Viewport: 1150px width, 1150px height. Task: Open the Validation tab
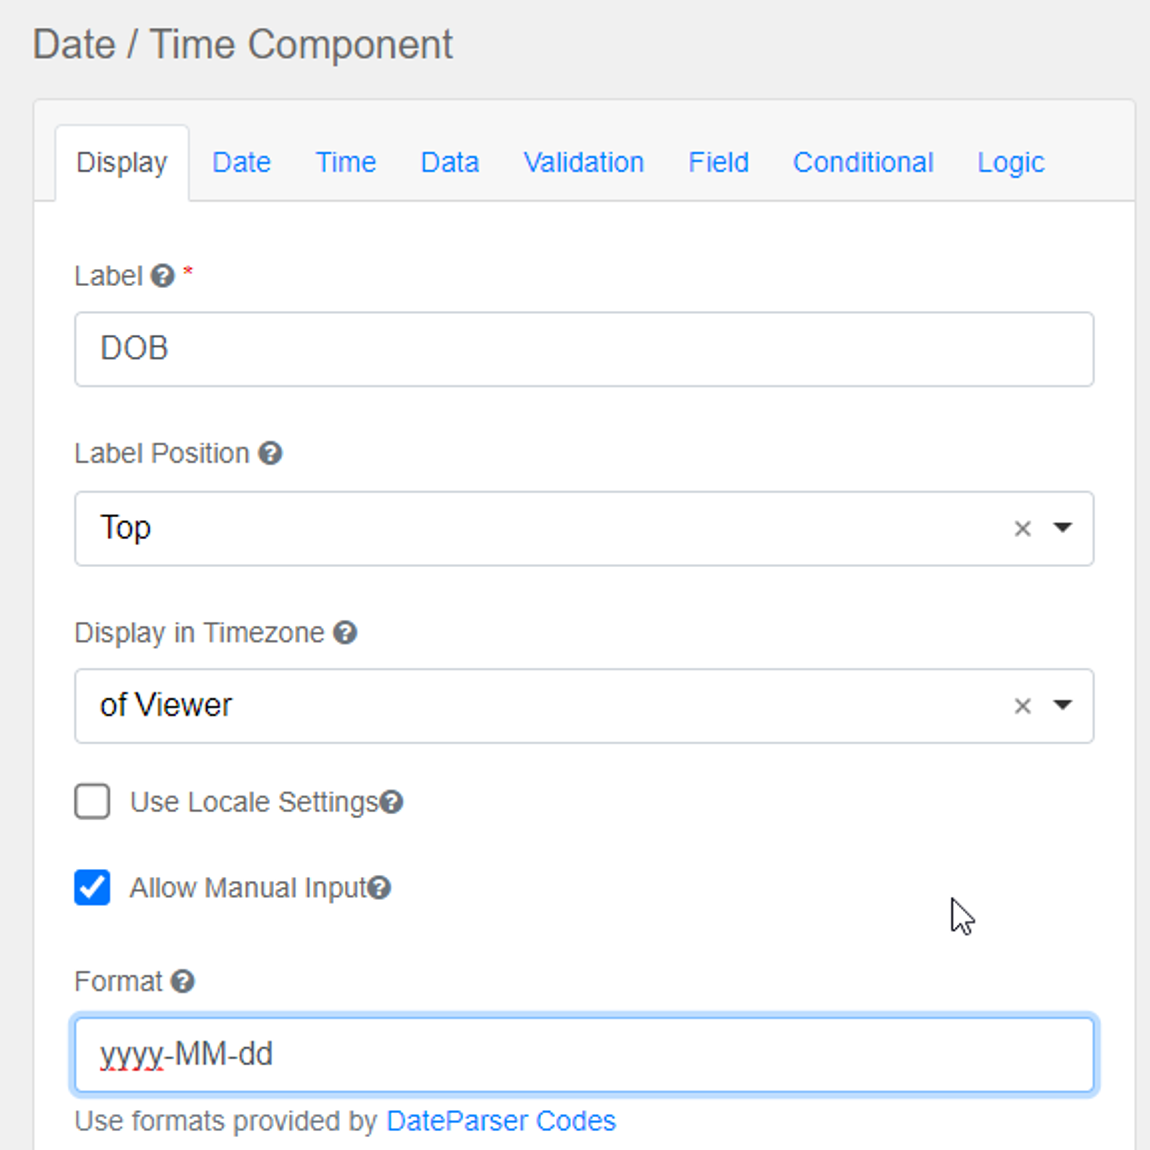[583, 163]
